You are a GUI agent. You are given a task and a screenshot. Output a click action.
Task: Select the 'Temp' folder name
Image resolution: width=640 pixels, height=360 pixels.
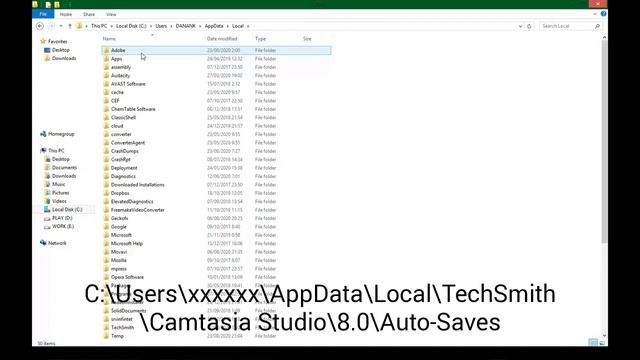117,336
